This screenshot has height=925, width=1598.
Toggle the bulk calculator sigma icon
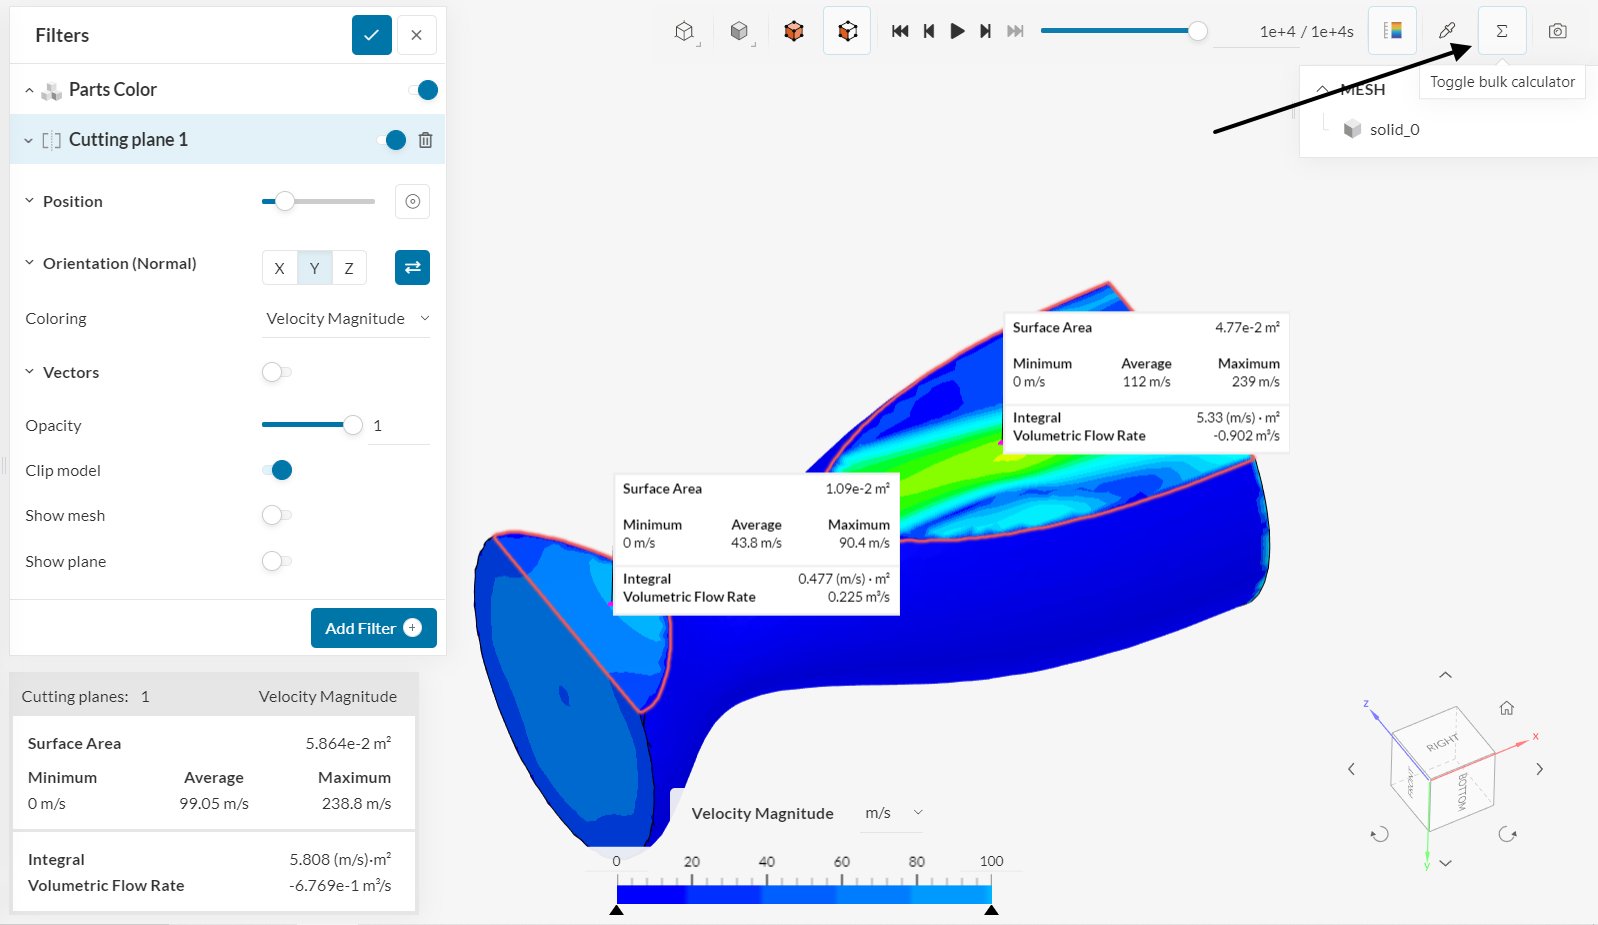pyautogui.click(x=1501, y=31)
